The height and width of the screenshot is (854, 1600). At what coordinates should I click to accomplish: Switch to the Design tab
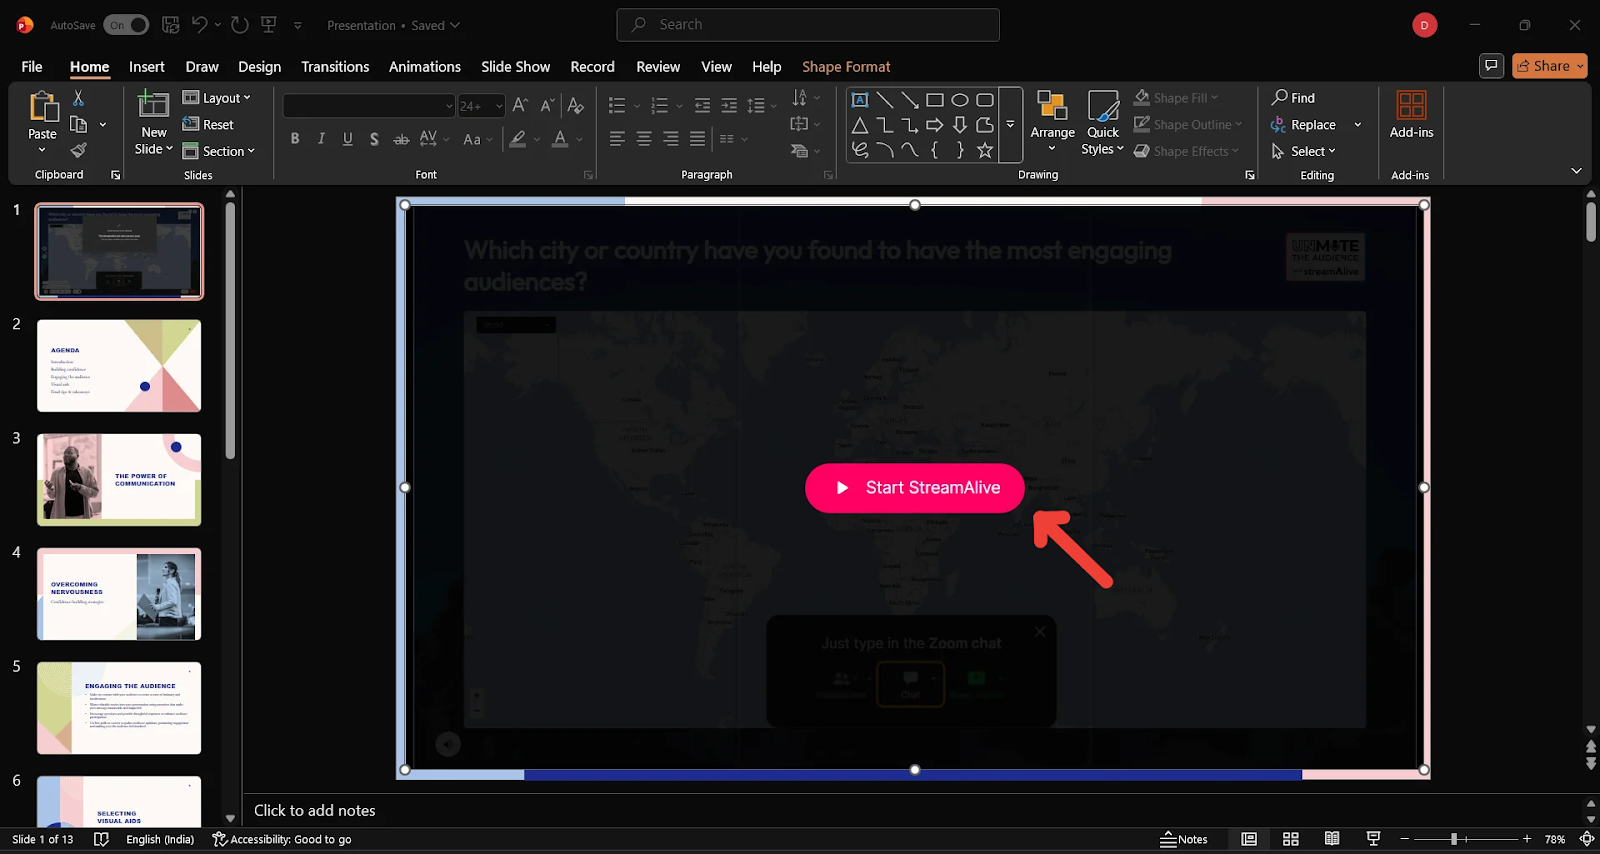260,67
